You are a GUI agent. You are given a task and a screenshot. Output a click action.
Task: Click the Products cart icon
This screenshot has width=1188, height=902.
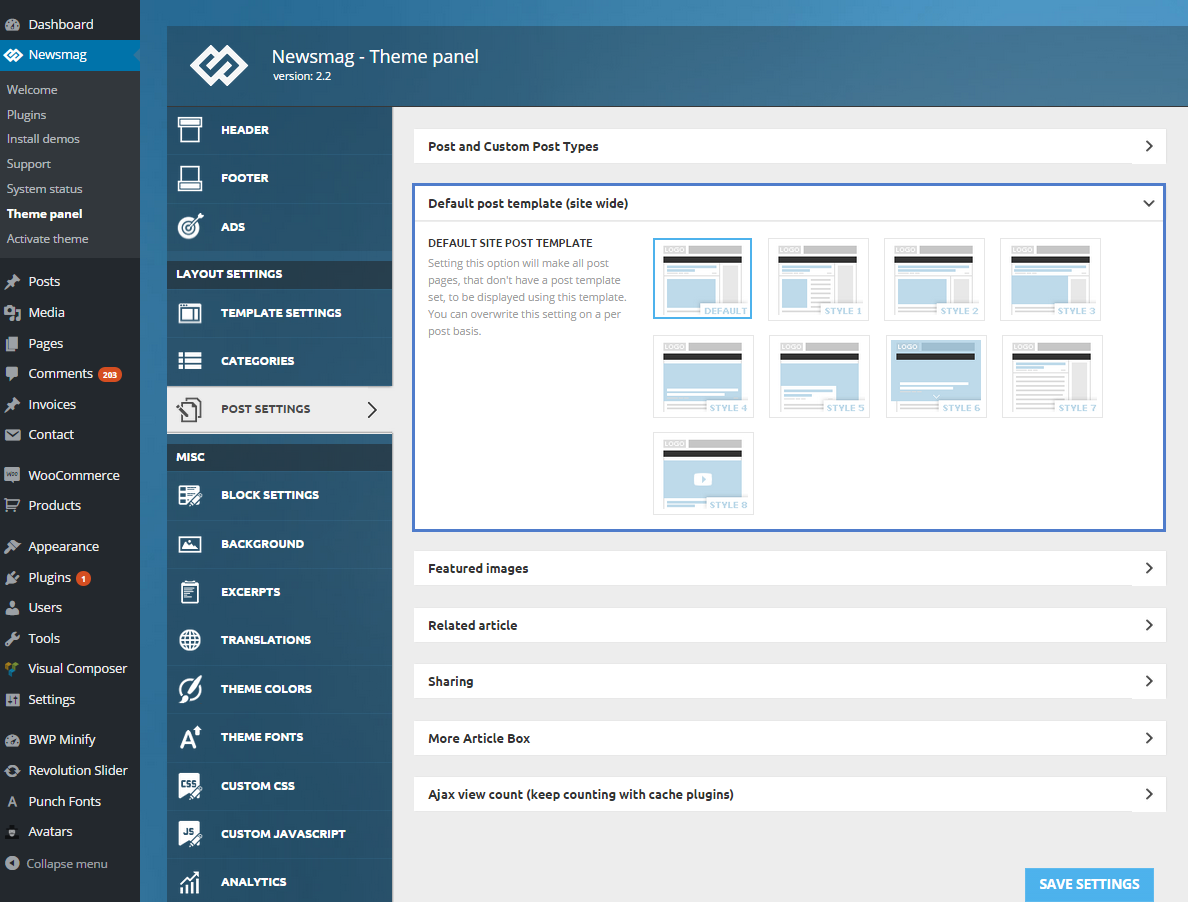[12, 505]
